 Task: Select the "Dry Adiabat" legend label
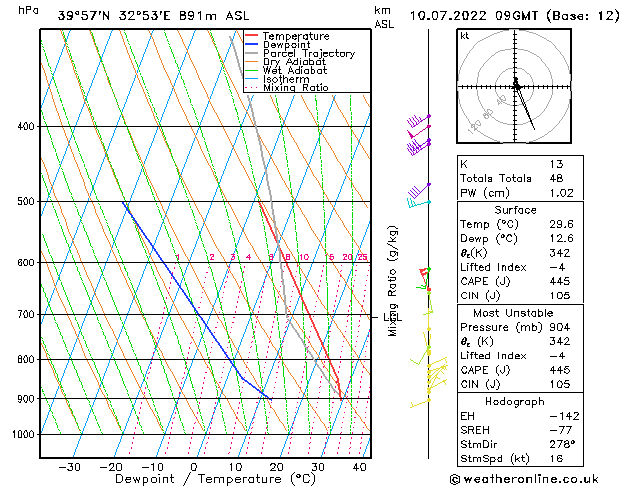(x=294, y=62)
